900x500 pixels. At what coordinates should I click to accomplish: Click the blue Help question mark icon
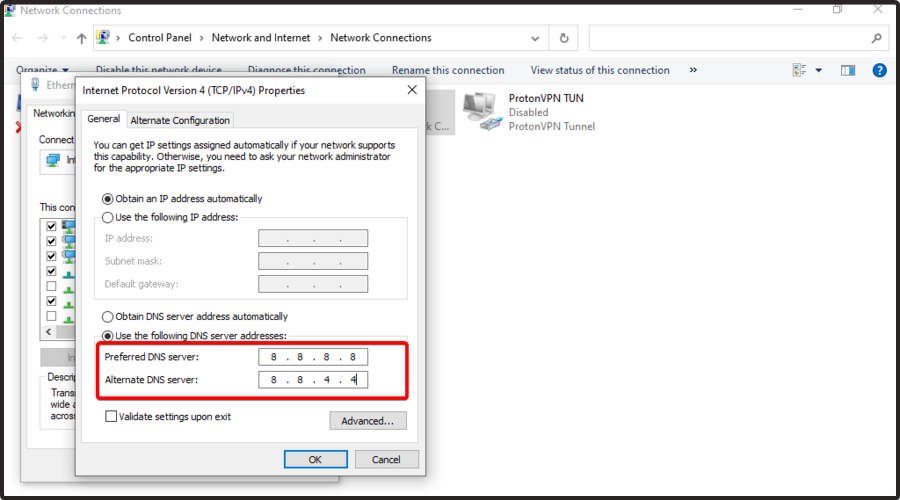(880, 71)
